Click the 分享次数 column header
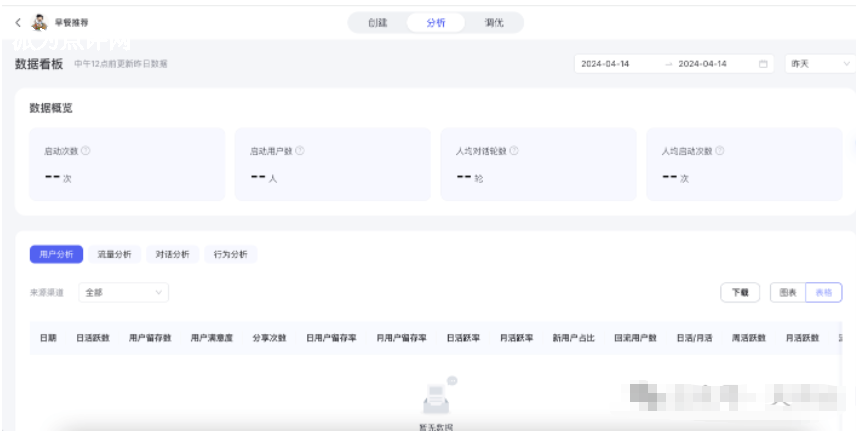 point(269,338)
